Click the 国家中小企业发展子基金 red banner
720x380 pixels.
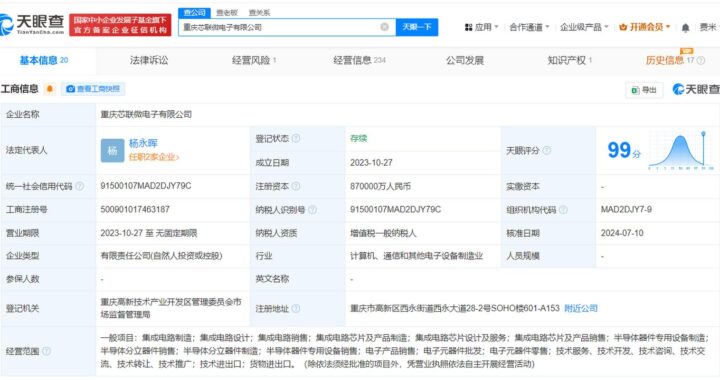(x=120, y=25)
